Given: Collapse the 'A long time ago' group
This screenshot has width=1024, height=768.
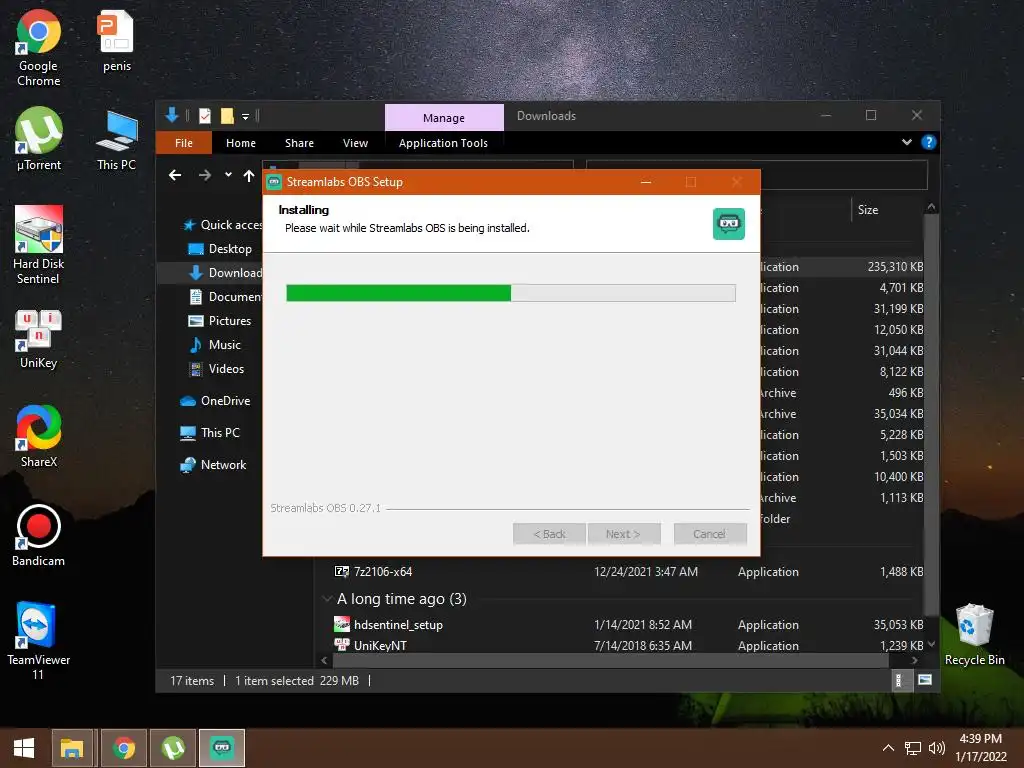Looking at the screenshot, I should point(327,599).
